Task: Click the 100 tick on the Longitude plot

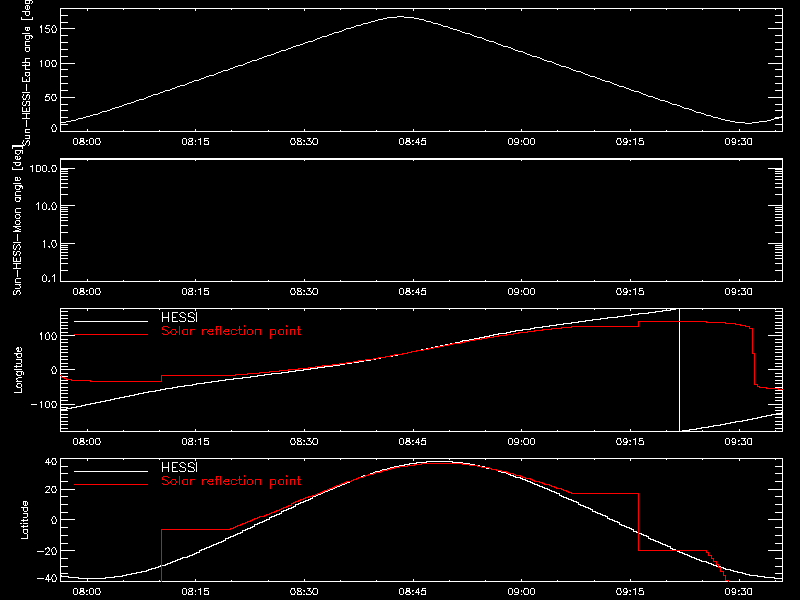Action: pyautogui.click(x=47, y=336)
